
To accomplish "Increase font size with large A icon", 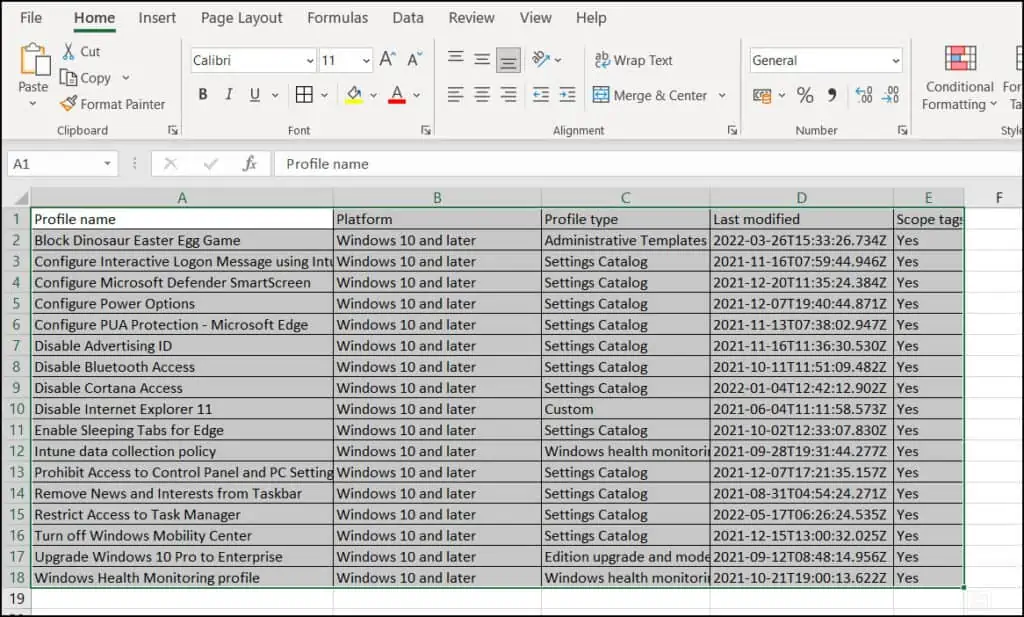I will tap(387, 59).
